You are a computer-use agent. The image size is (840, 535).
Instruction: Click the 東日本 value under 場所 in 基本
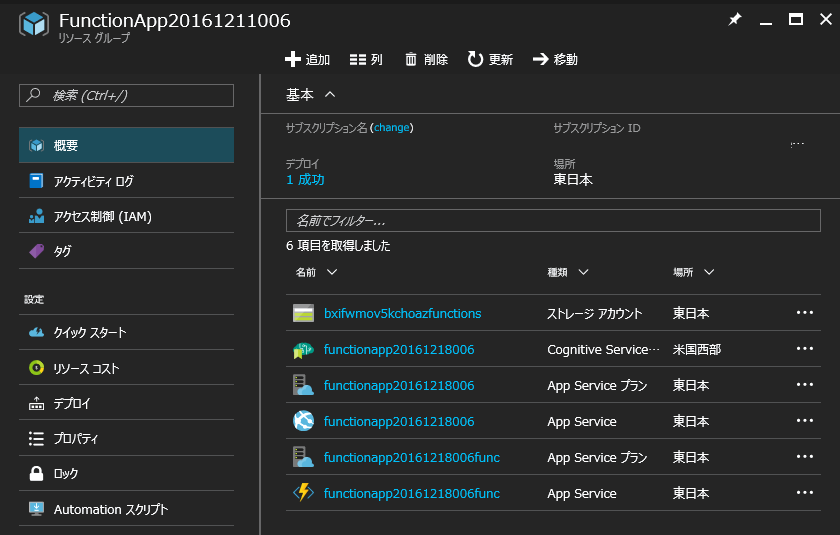[573, 179]
